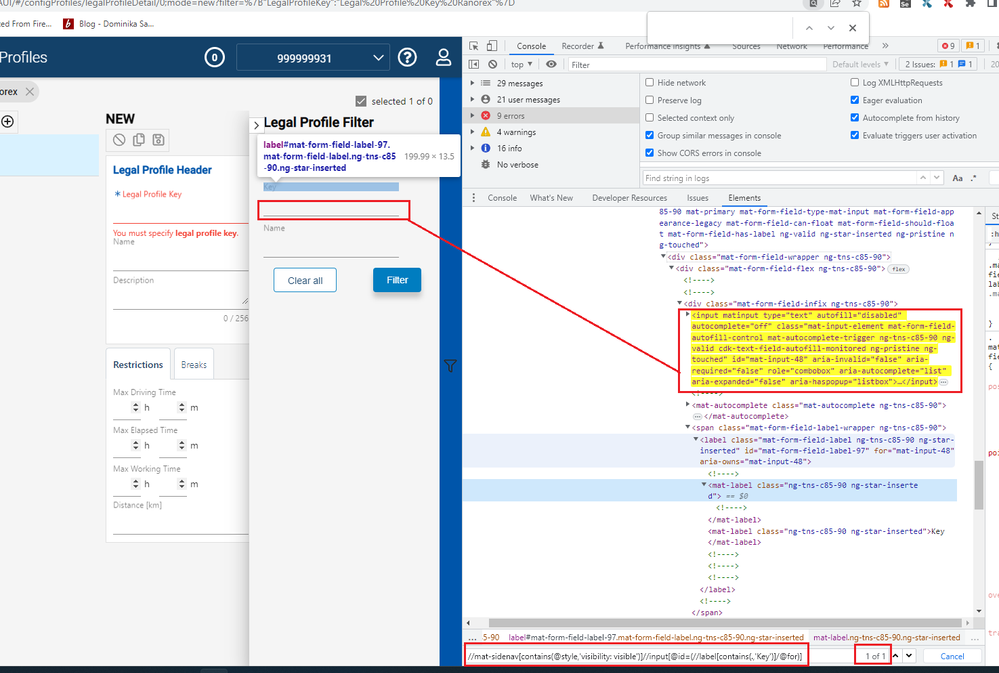
Task: Click the save icon under NEW
Action: point(158,140)
